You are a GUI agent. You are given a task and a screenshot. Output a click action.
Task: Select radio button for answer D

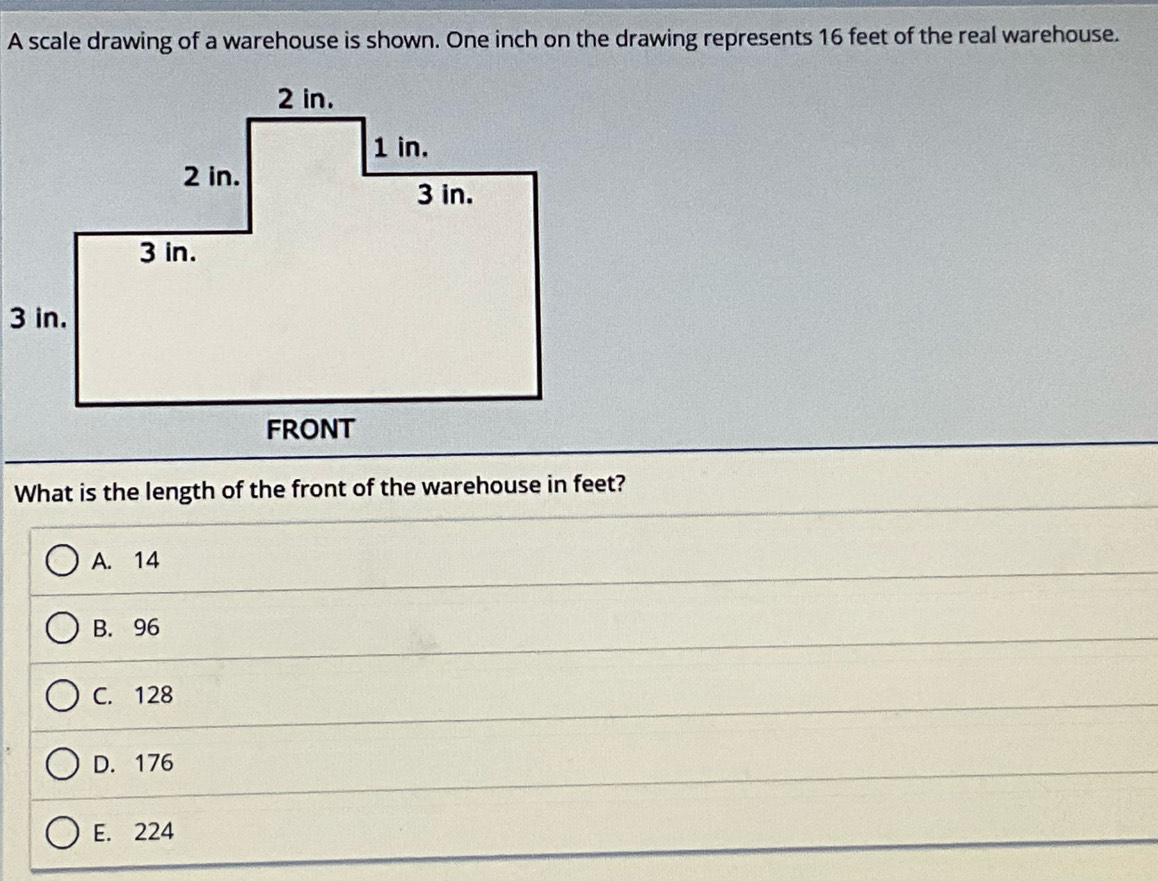61,764
